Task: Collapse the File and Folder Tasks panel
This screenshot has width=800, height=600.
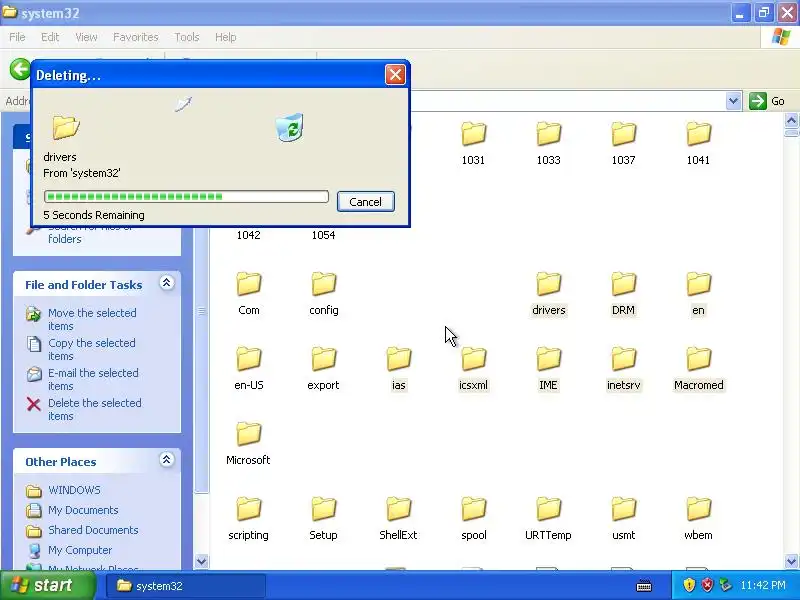Action: [166, 283]
